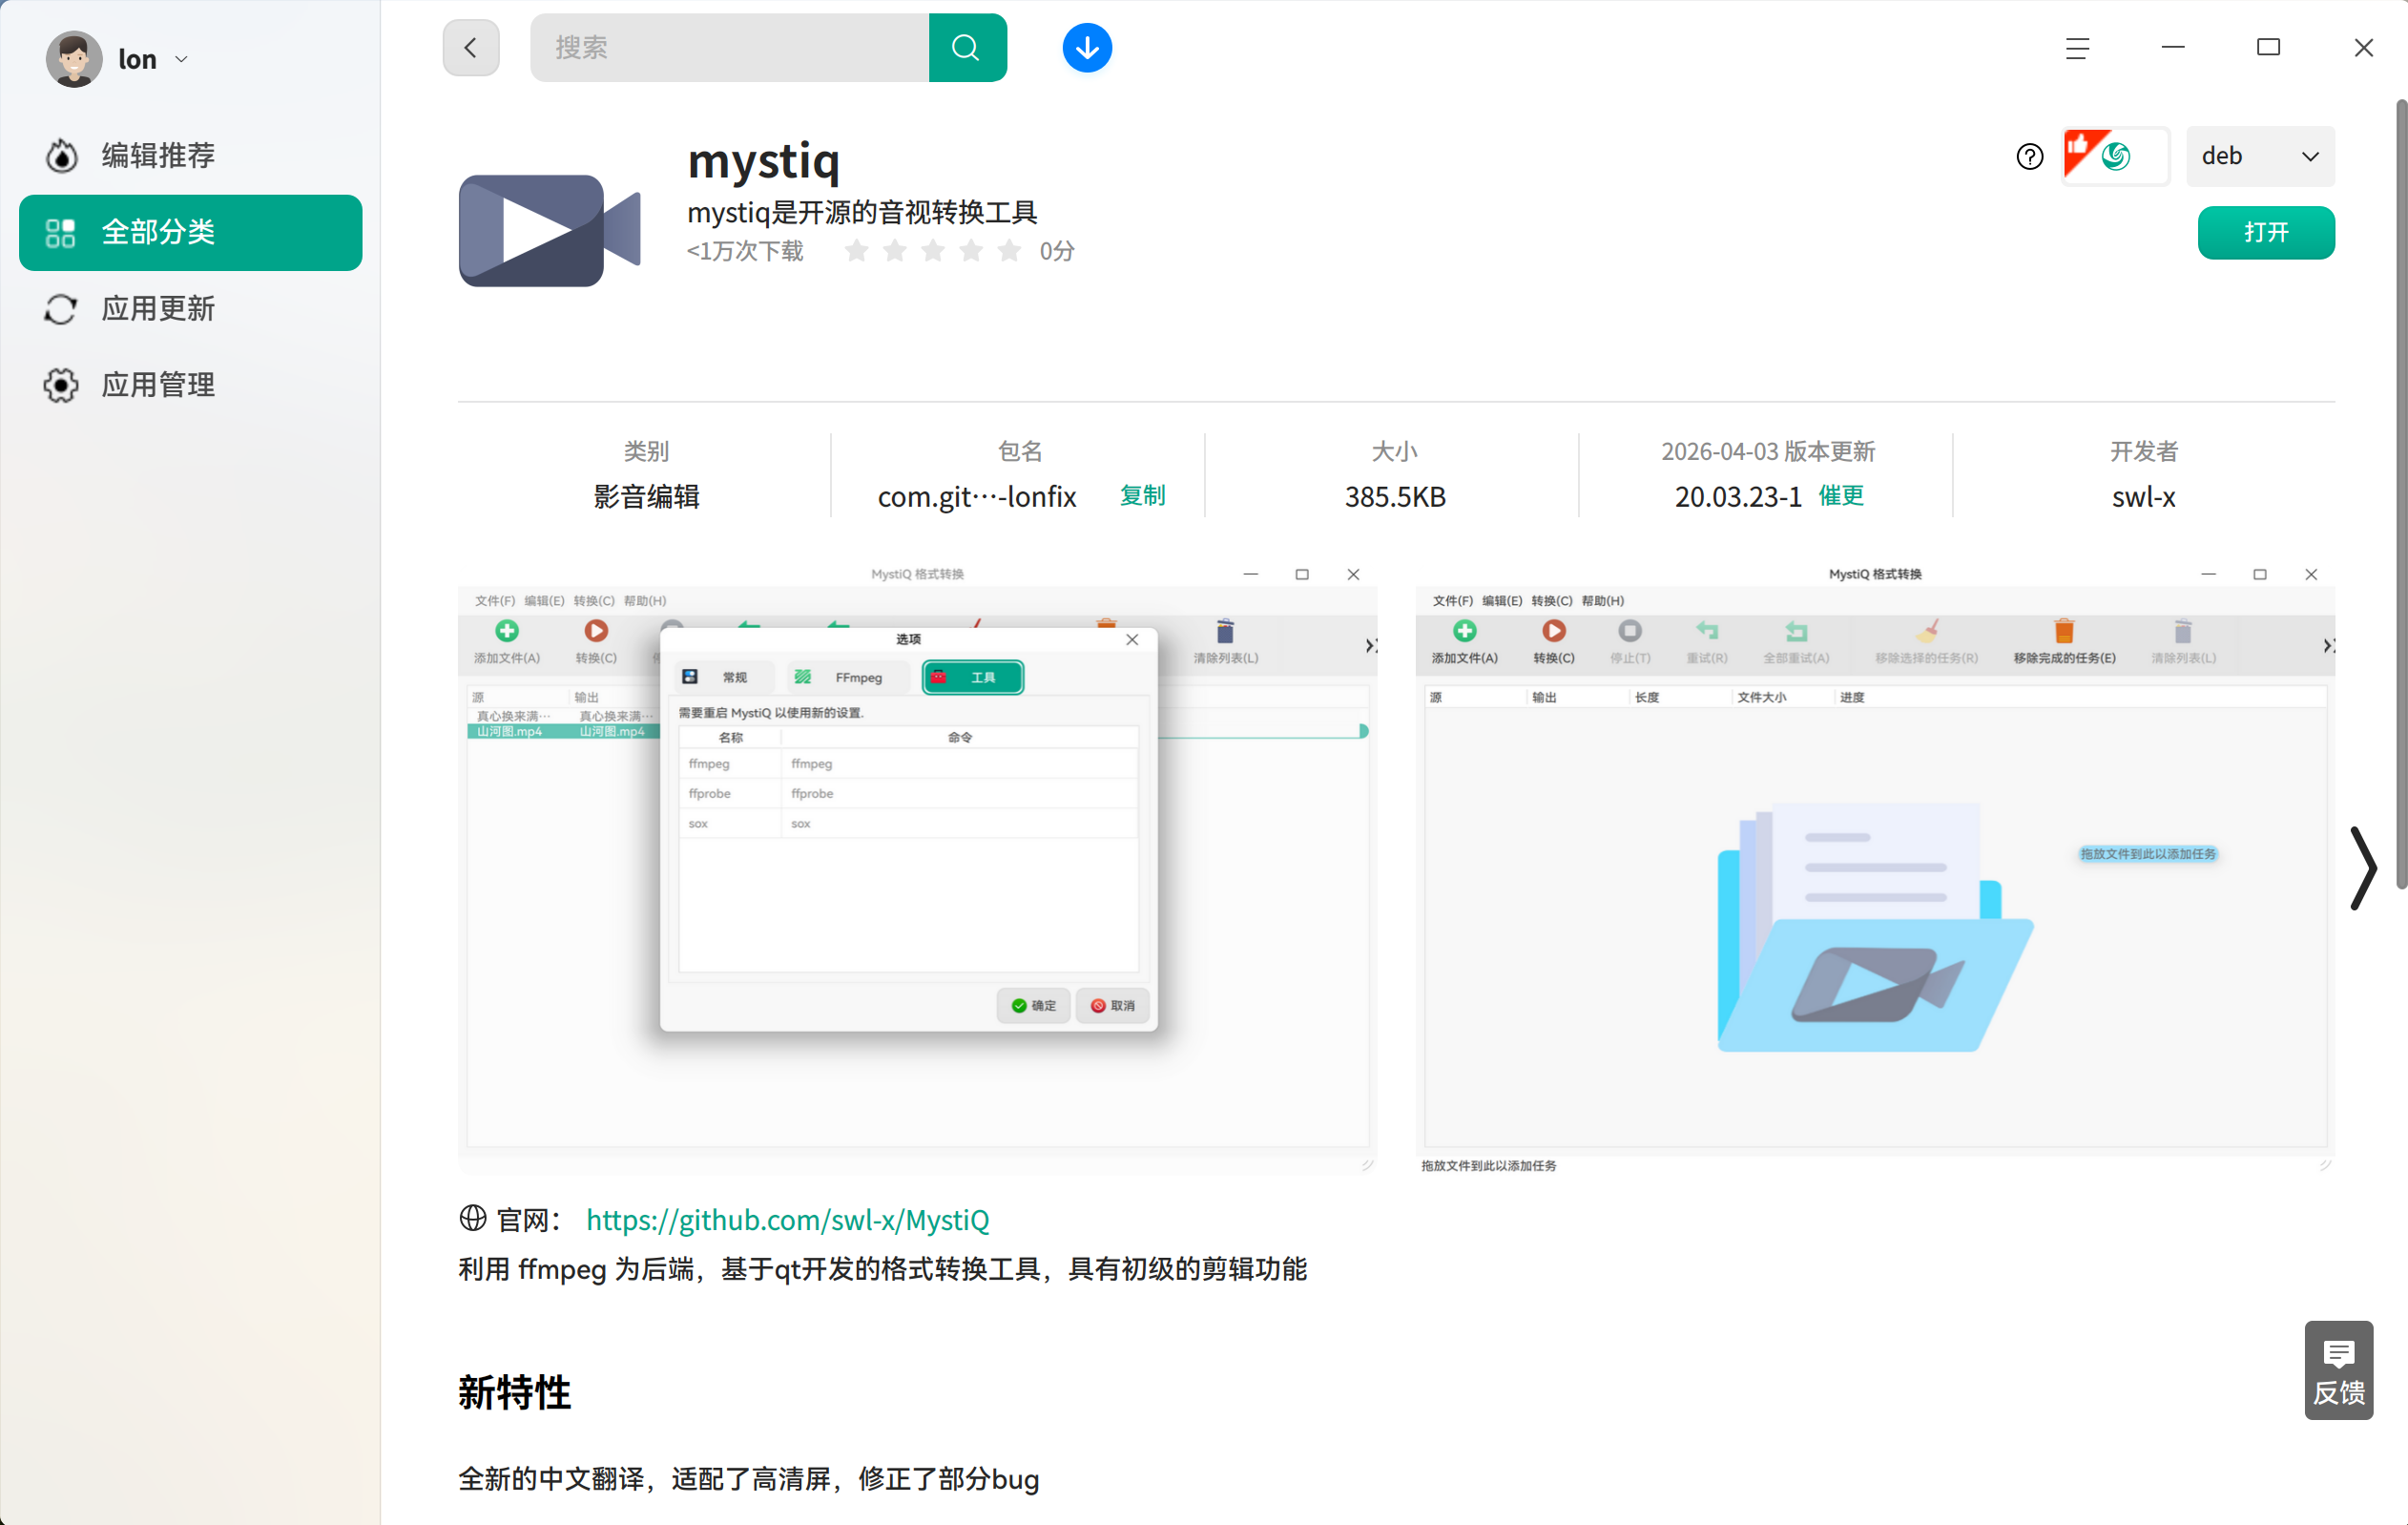Select 应用更新 in the sidebar

[158, 309]
